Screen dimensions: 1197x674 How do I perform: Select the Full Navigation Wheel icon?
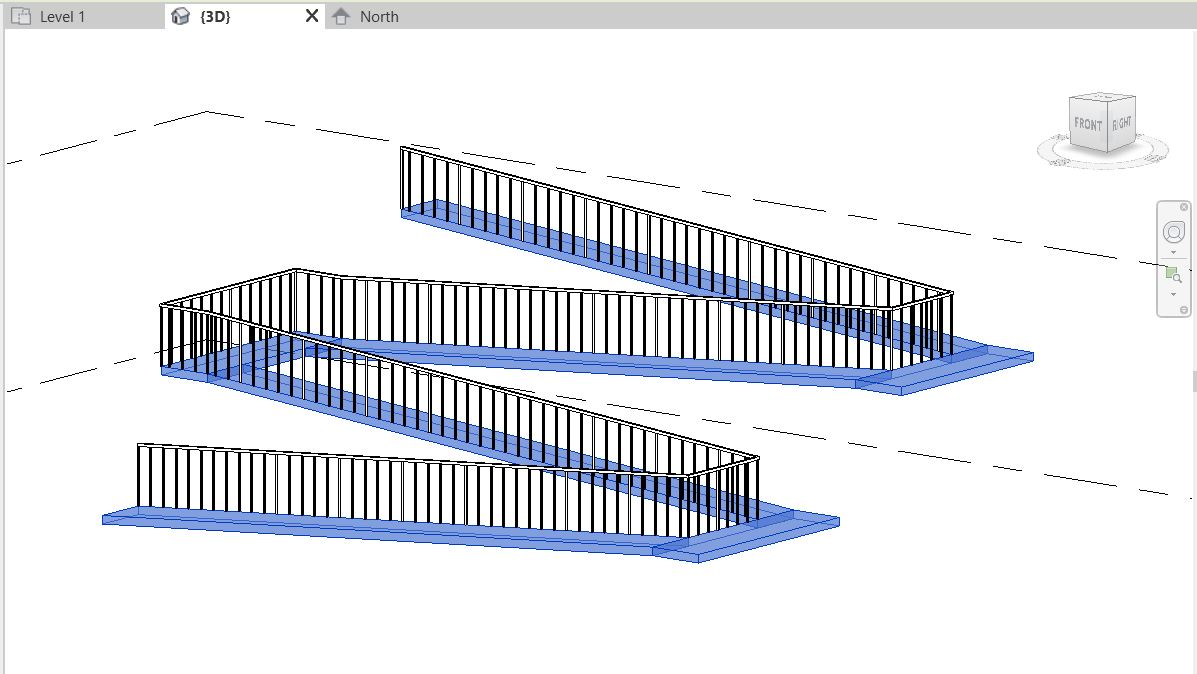pyautogui.click(x=1172, y=231)
